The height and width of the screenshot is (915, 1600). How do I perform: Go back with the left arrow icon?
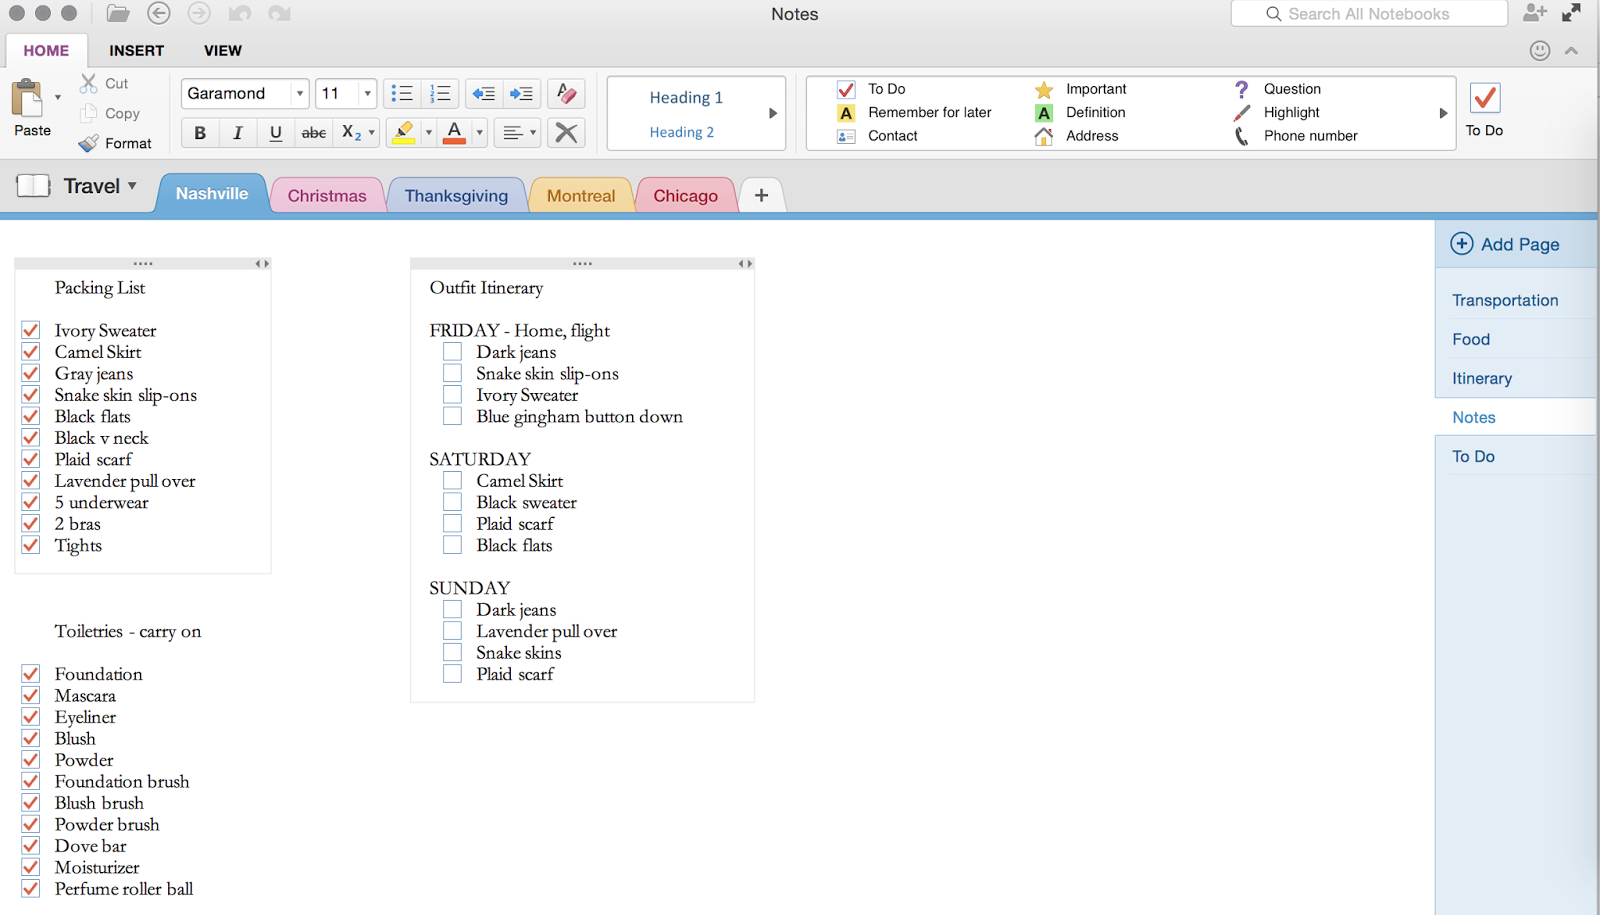point(158,13)
